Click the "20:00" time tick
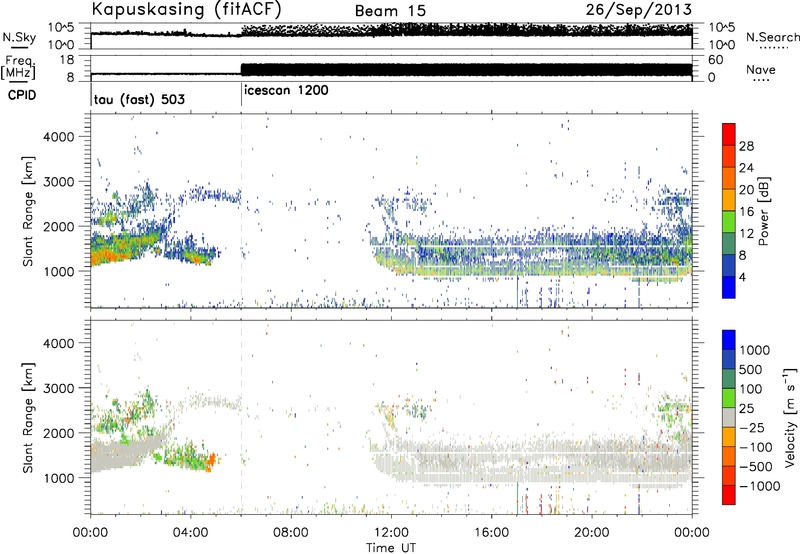The width and height of the screenshot is (800, 554). tap(591, 533)
